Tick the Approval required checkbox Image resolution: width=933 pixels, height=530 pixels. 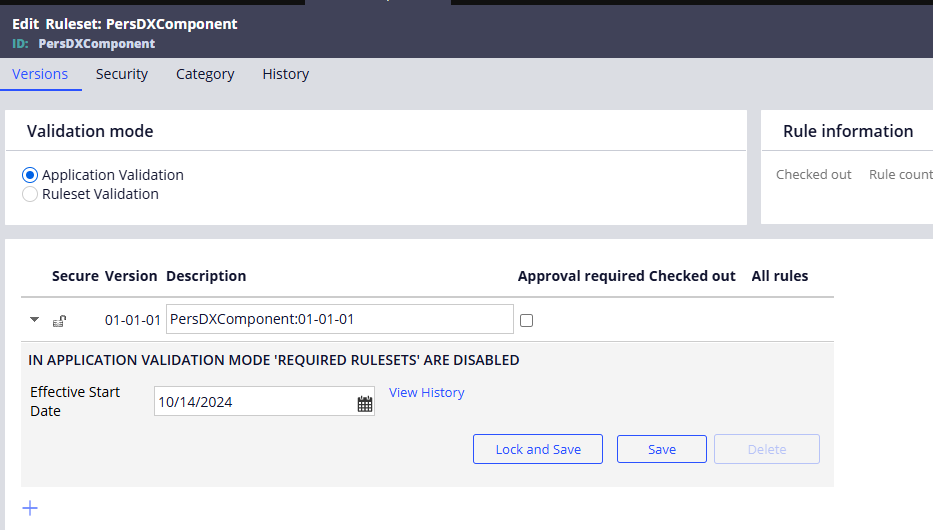coord(527,321)
